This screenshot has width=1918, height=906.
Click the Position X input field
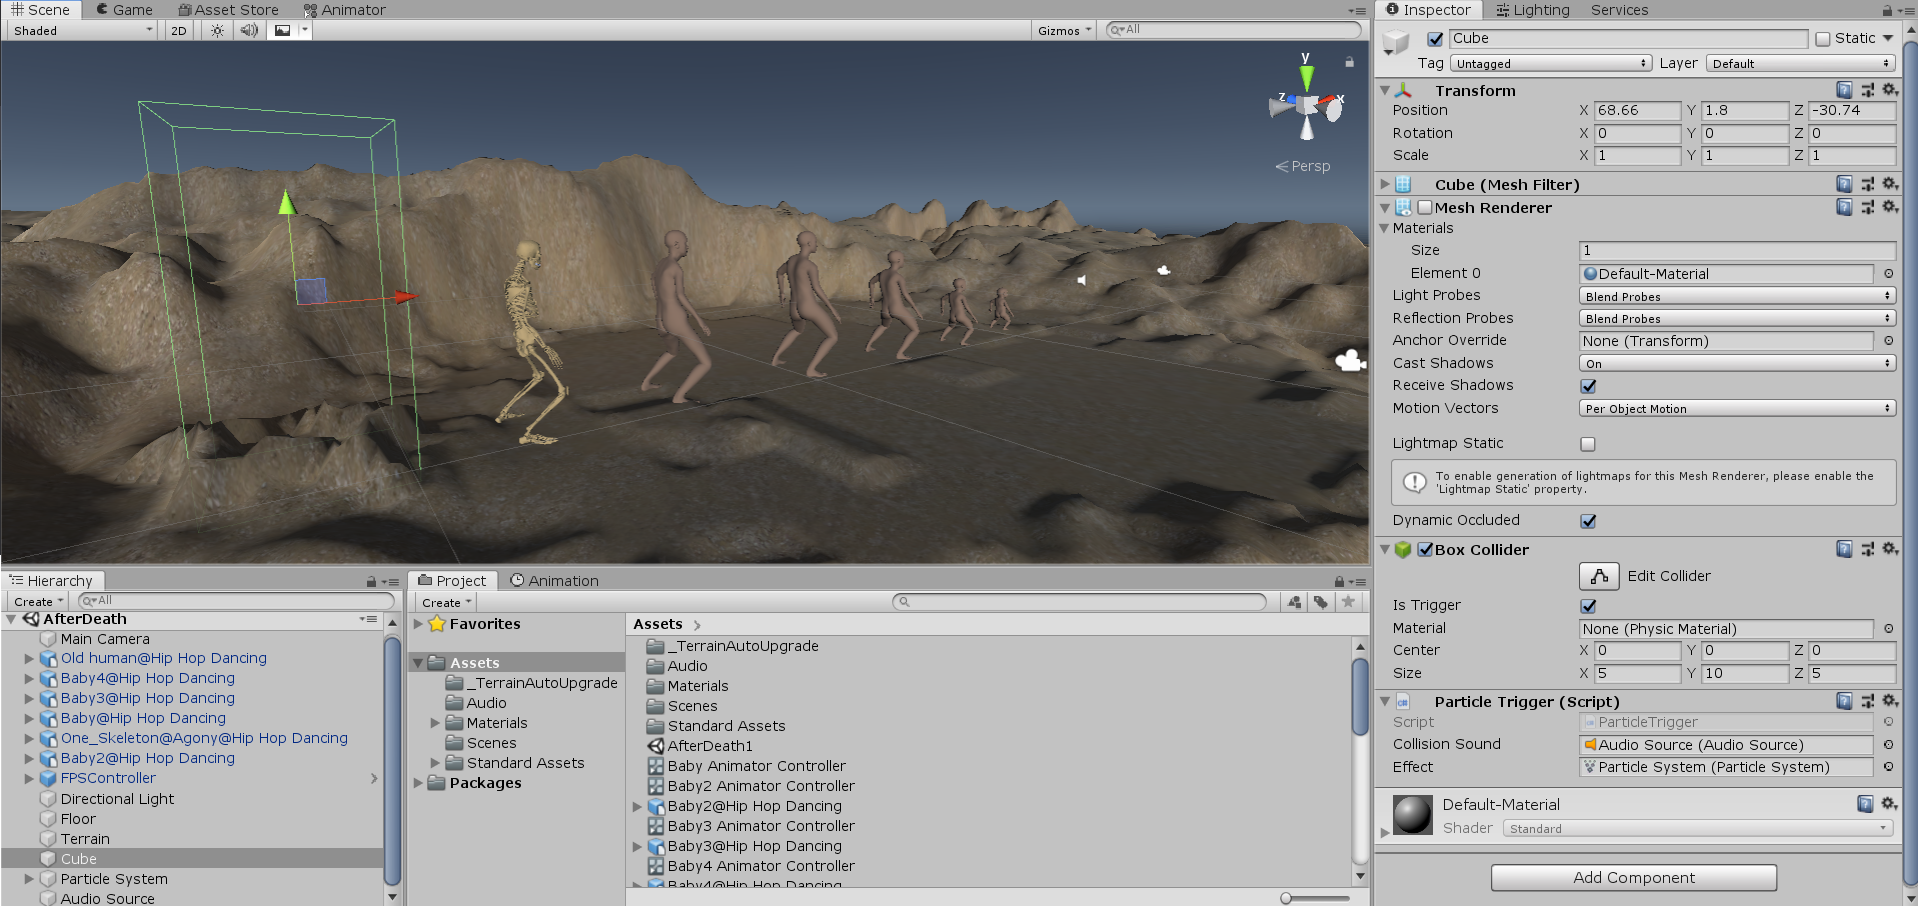[x=1636, y=111]
